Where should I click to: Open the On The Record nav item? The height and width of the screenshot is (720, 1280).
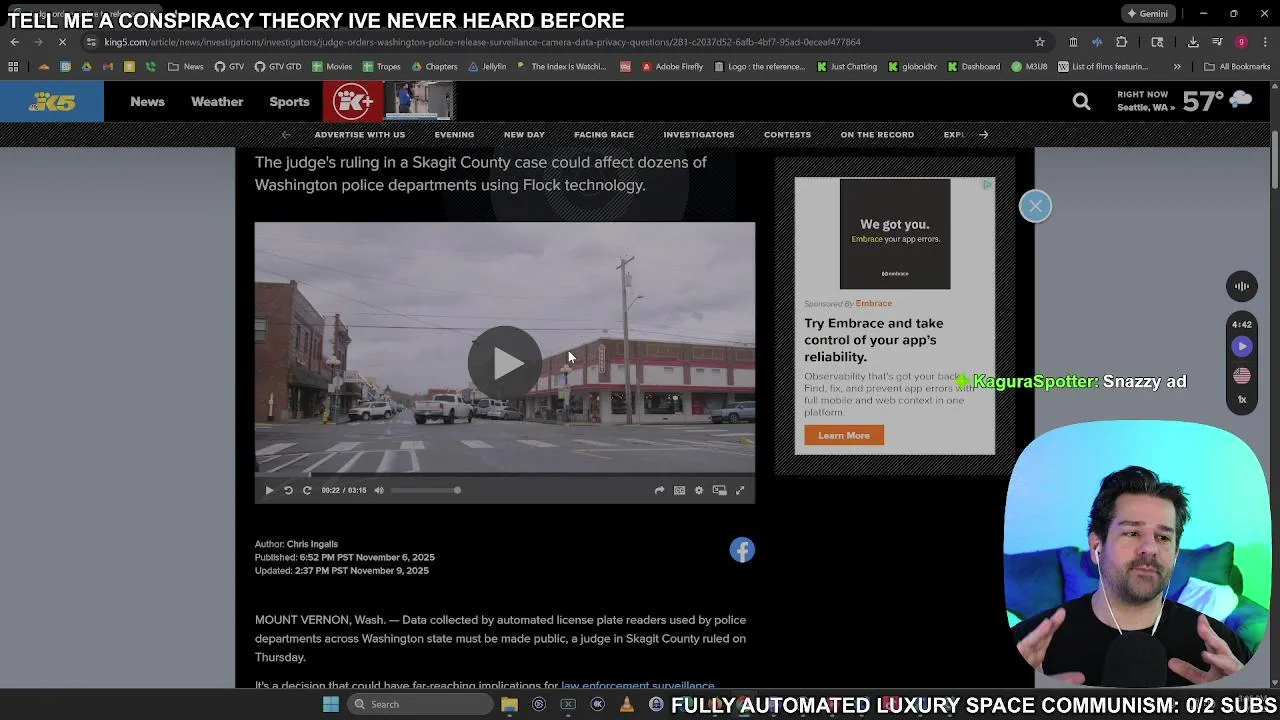click(877, 135)
